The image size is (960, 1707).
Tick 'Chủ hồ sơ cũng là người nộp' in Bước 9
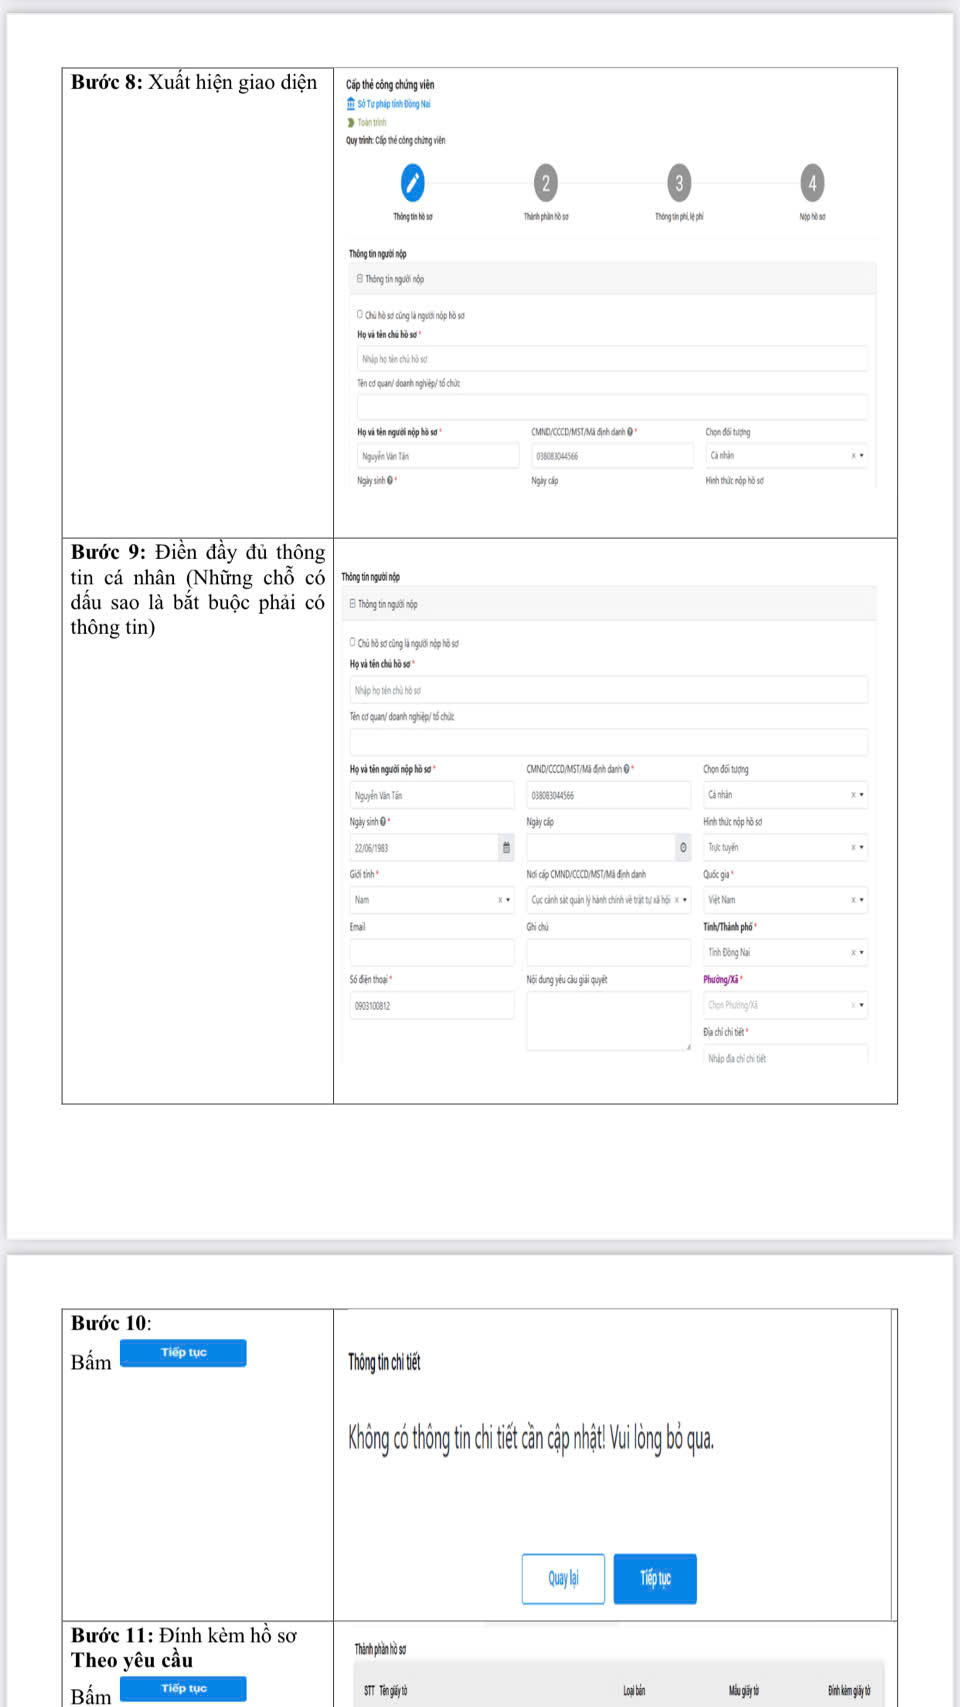[x=353, y=643]
